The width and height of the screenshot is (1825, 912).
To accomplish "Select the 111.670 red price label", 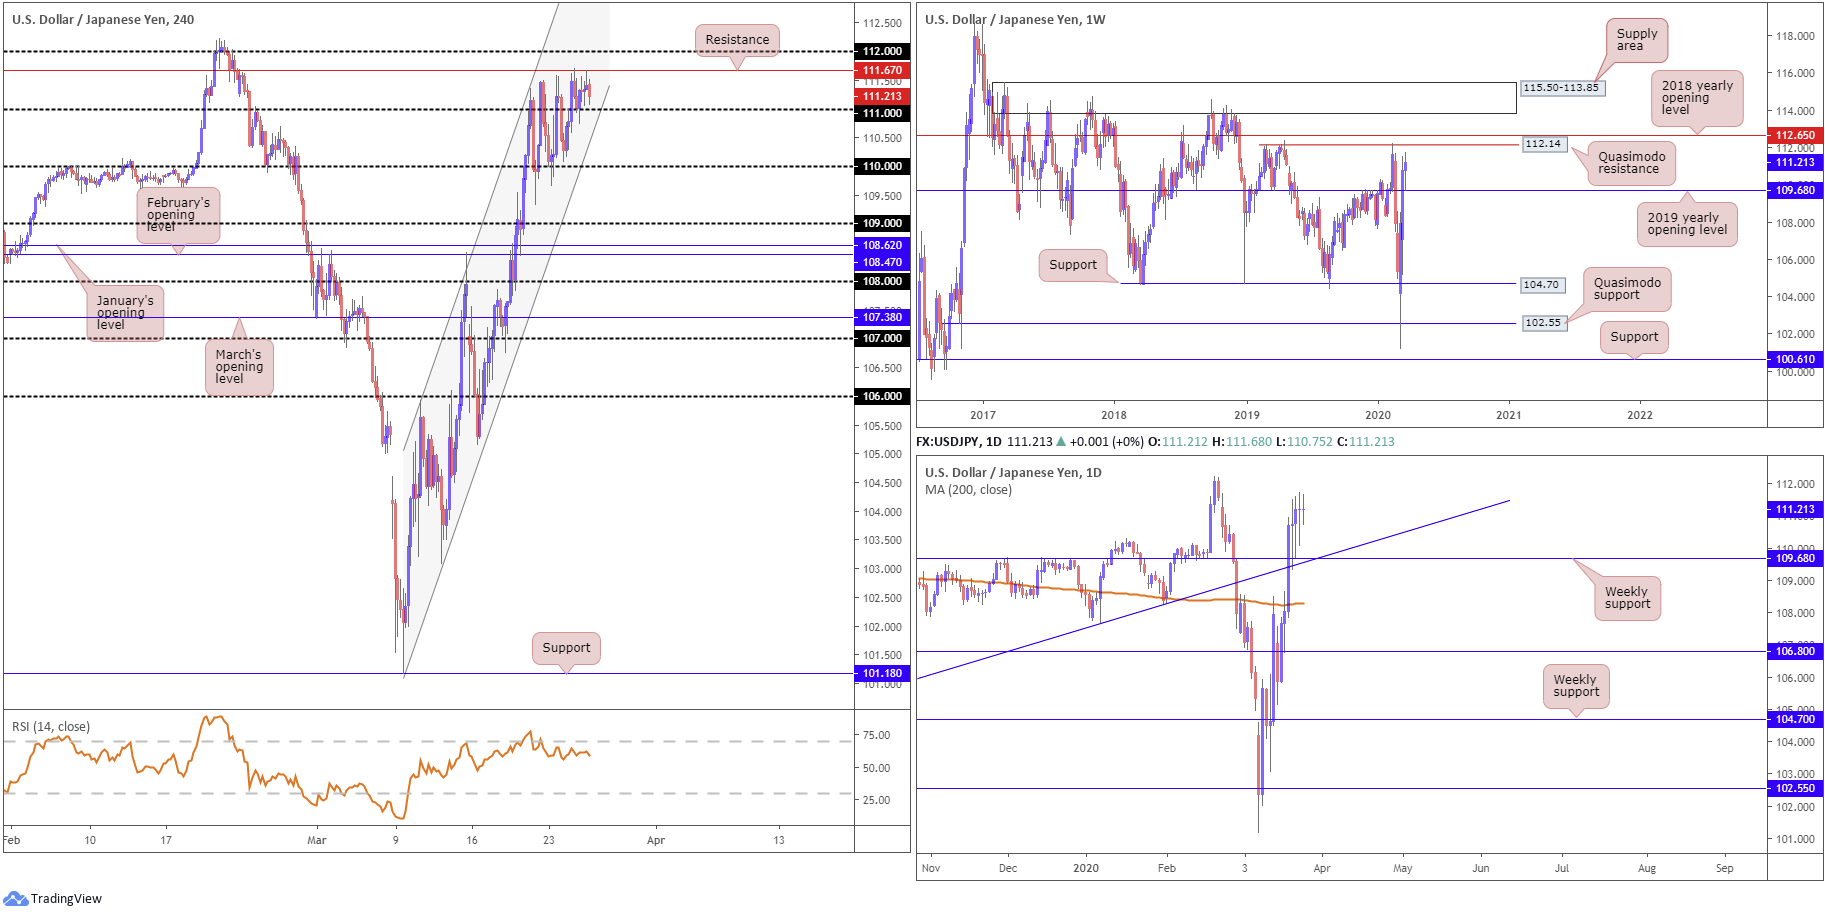I will click(882, 70).
